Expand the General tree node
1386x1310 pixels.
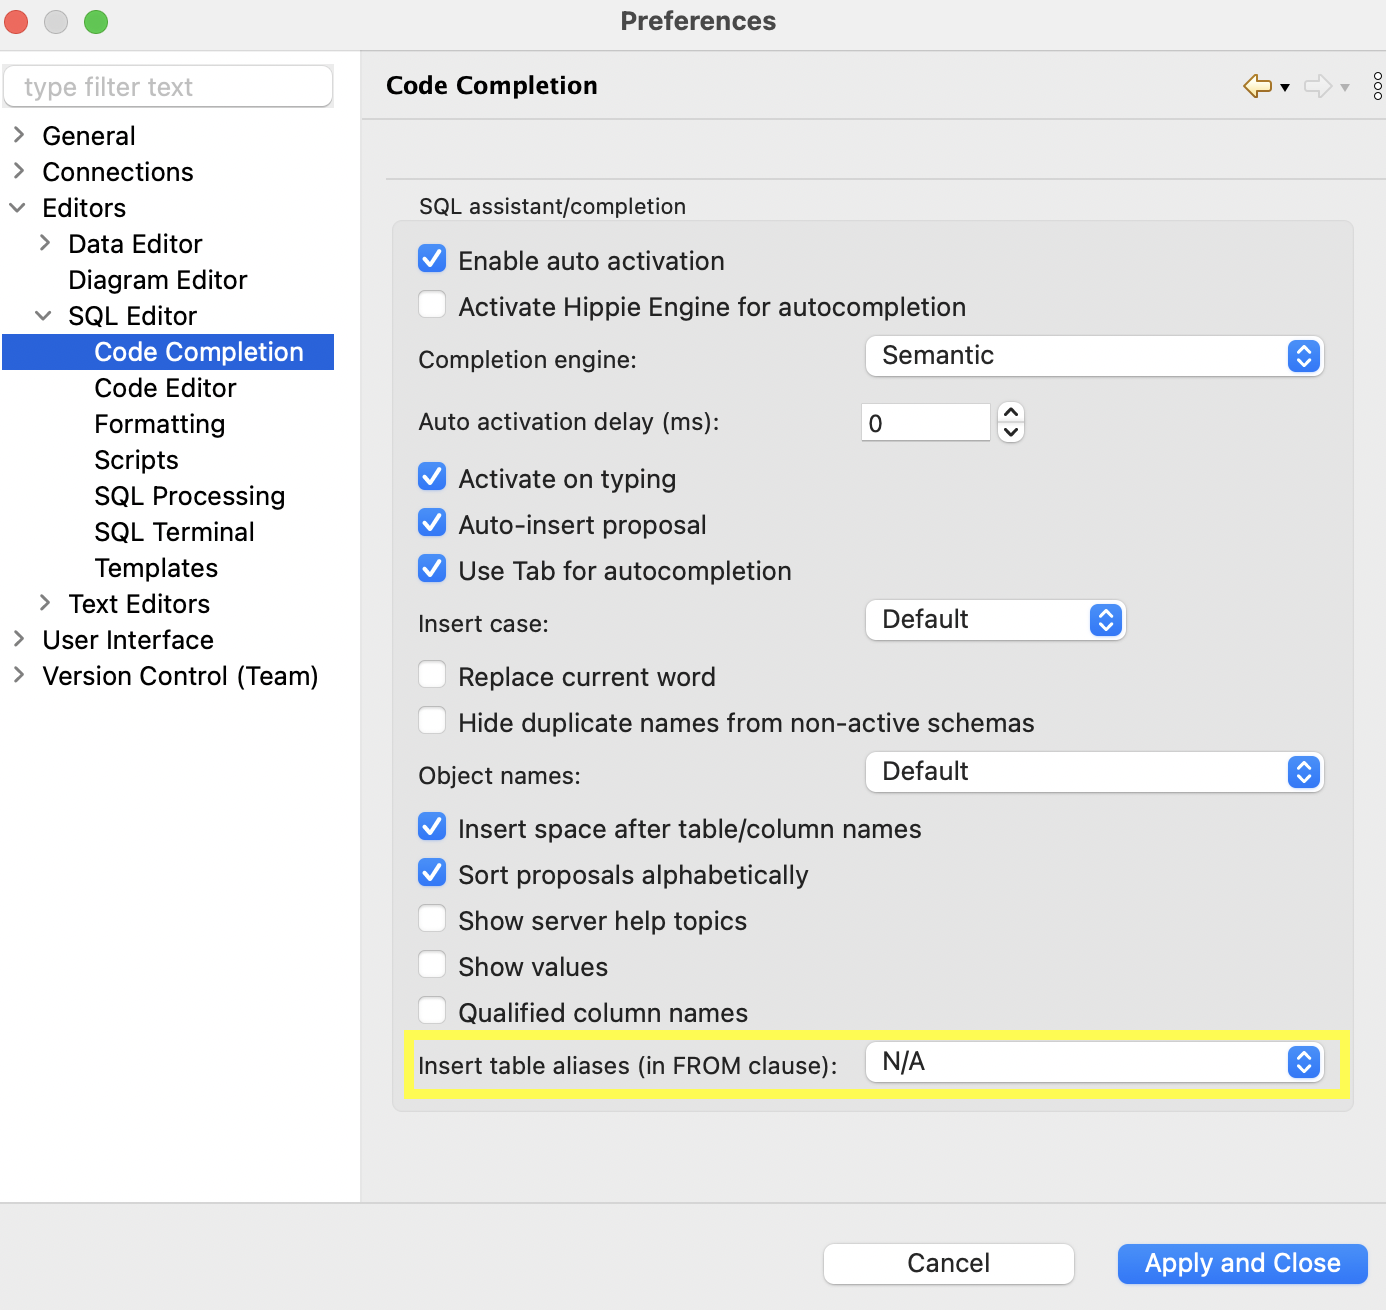point(19,135)
